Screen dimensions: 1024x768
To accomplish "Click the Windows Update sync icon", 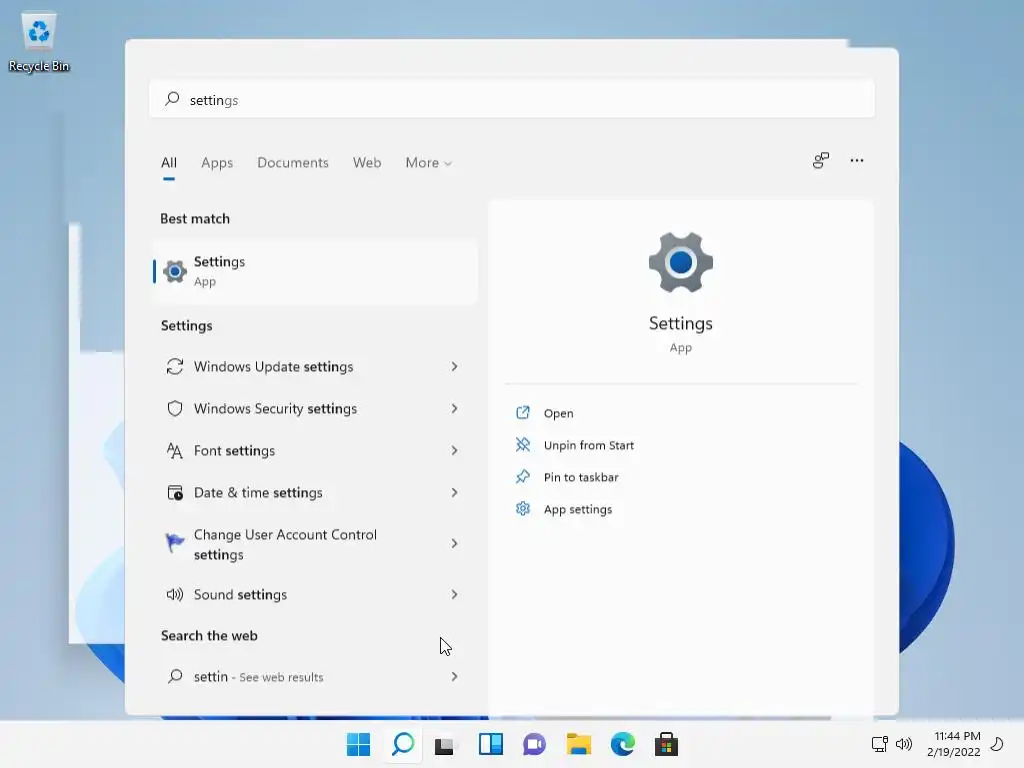I will click(x=174, y=366).
